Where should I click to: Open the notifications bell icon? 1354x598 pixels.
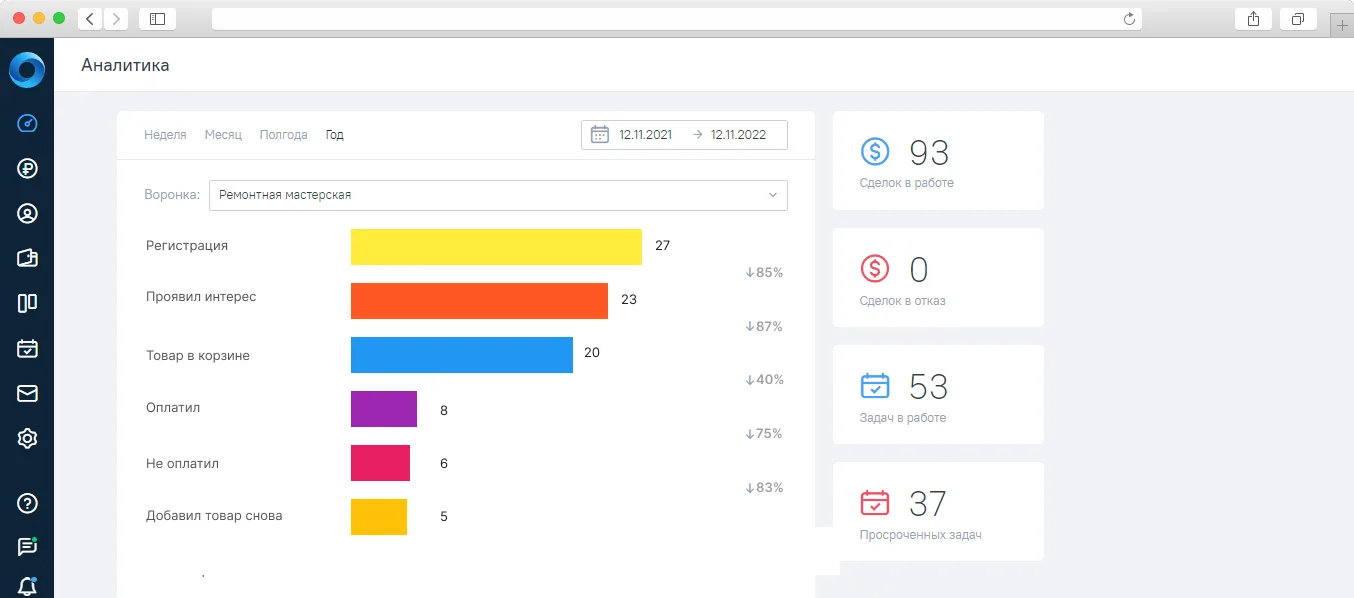click(x=27, y=587)
